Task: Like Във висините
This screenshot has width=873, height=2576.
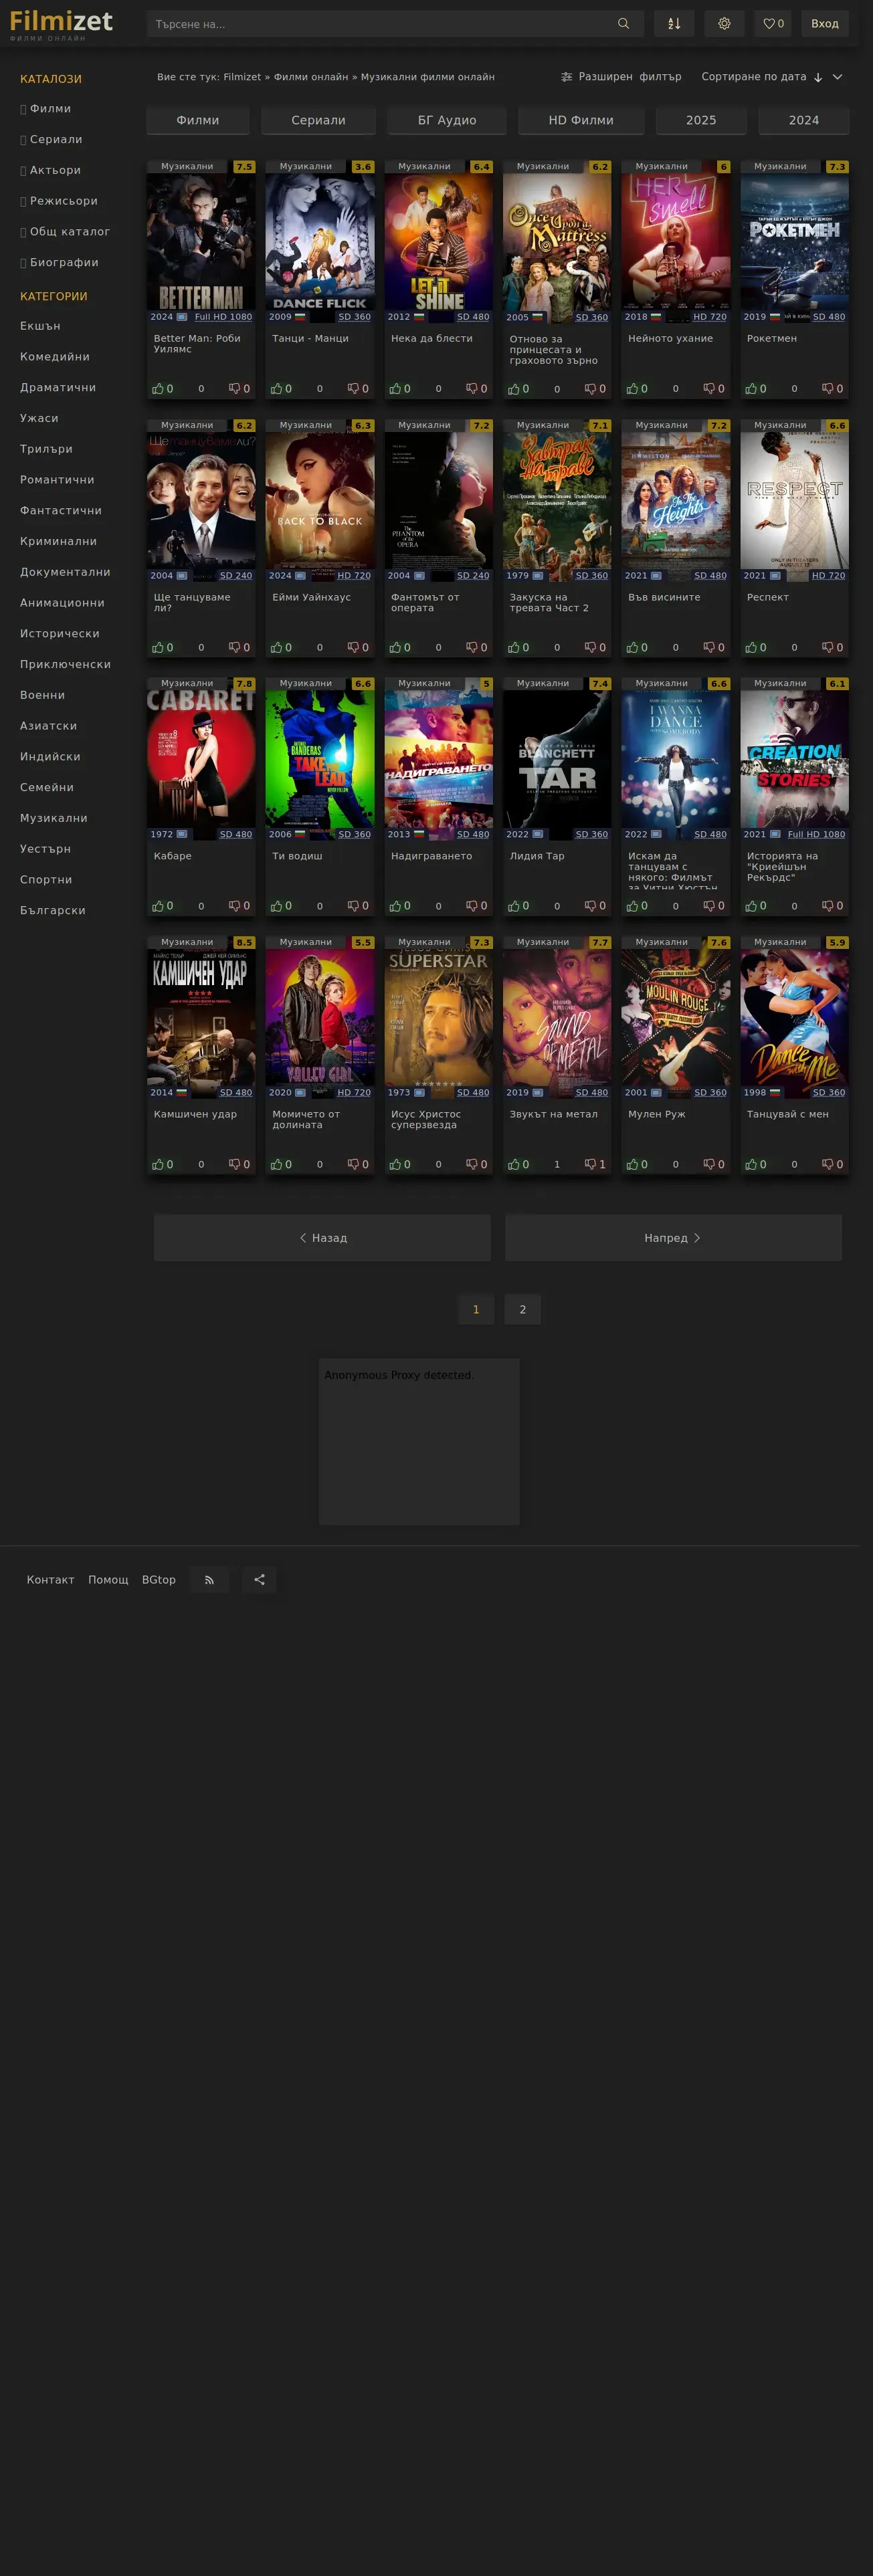Action: click(637, 648)
